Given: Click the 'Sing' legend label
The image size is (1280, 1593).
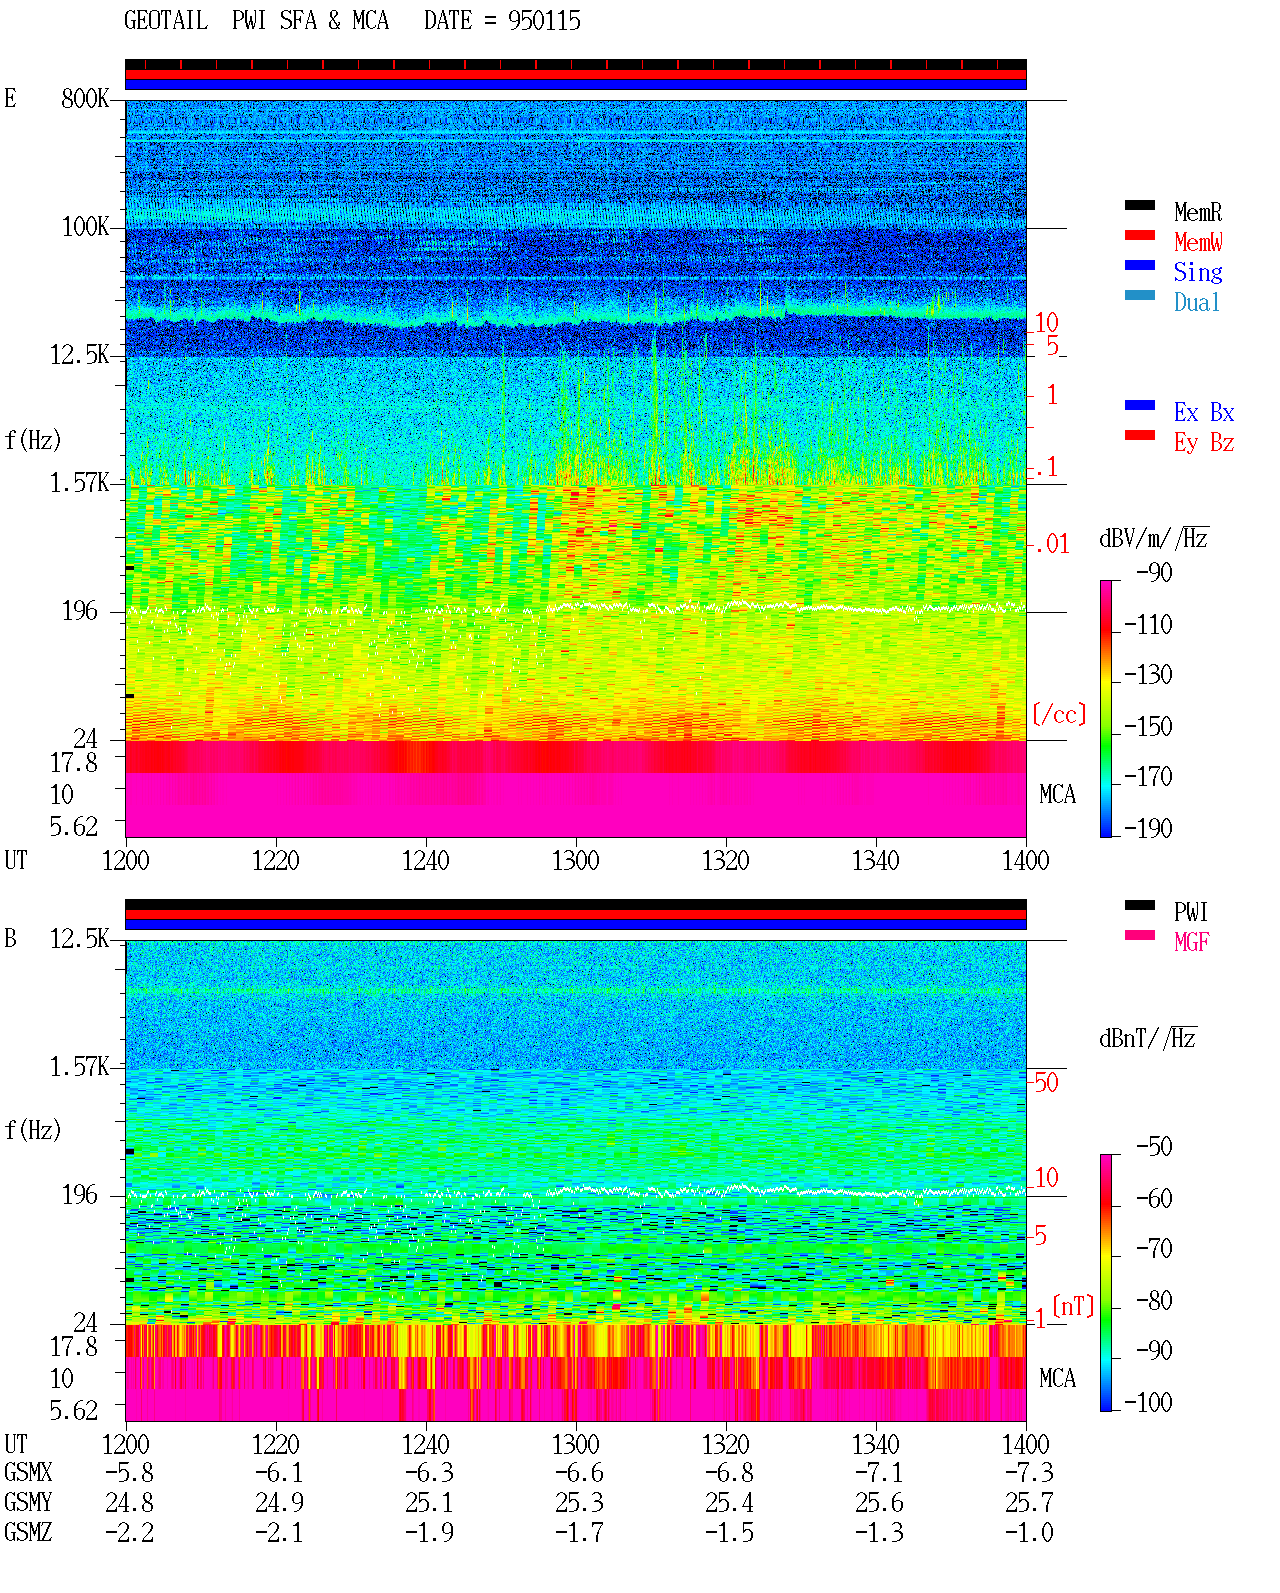Looking at the screenshot, I should (1198, 272).
